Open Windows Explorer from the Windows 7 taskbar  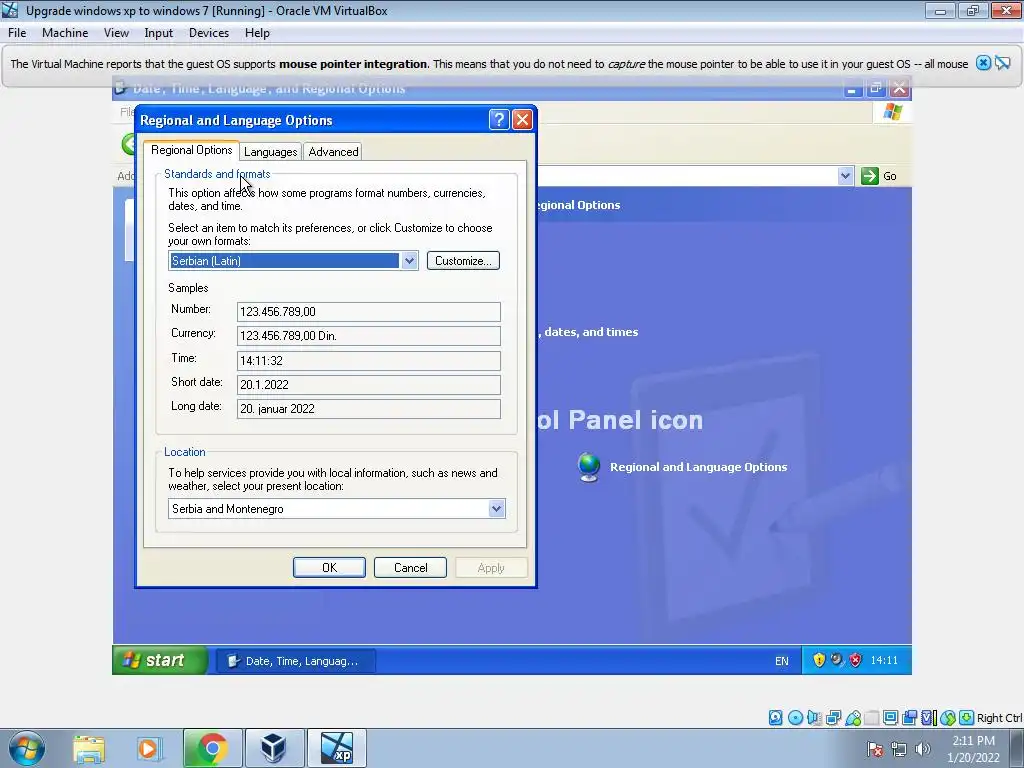click(89, 748)
